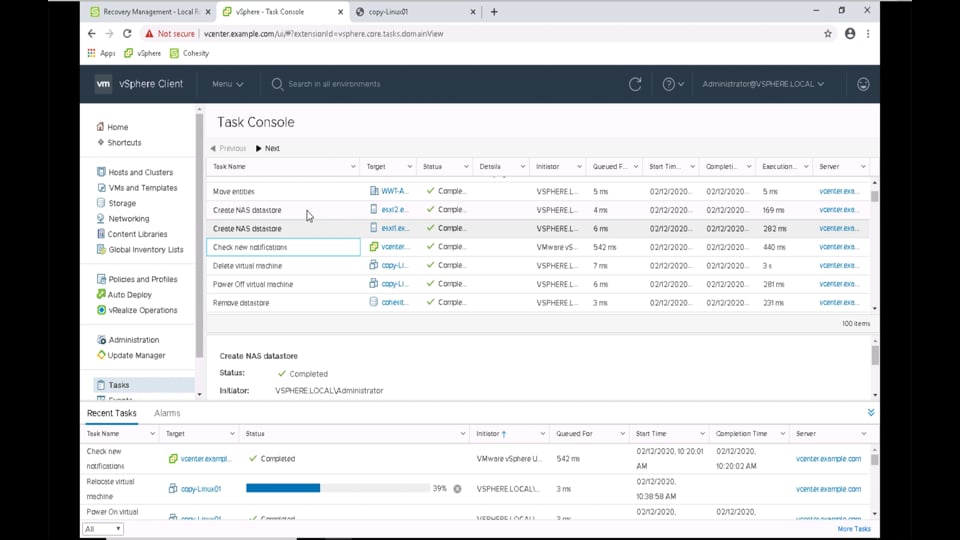Open copy-Linux01 target in Recent Tasks
The height and width of the screenshot is (540, 960).
(201, 489)
